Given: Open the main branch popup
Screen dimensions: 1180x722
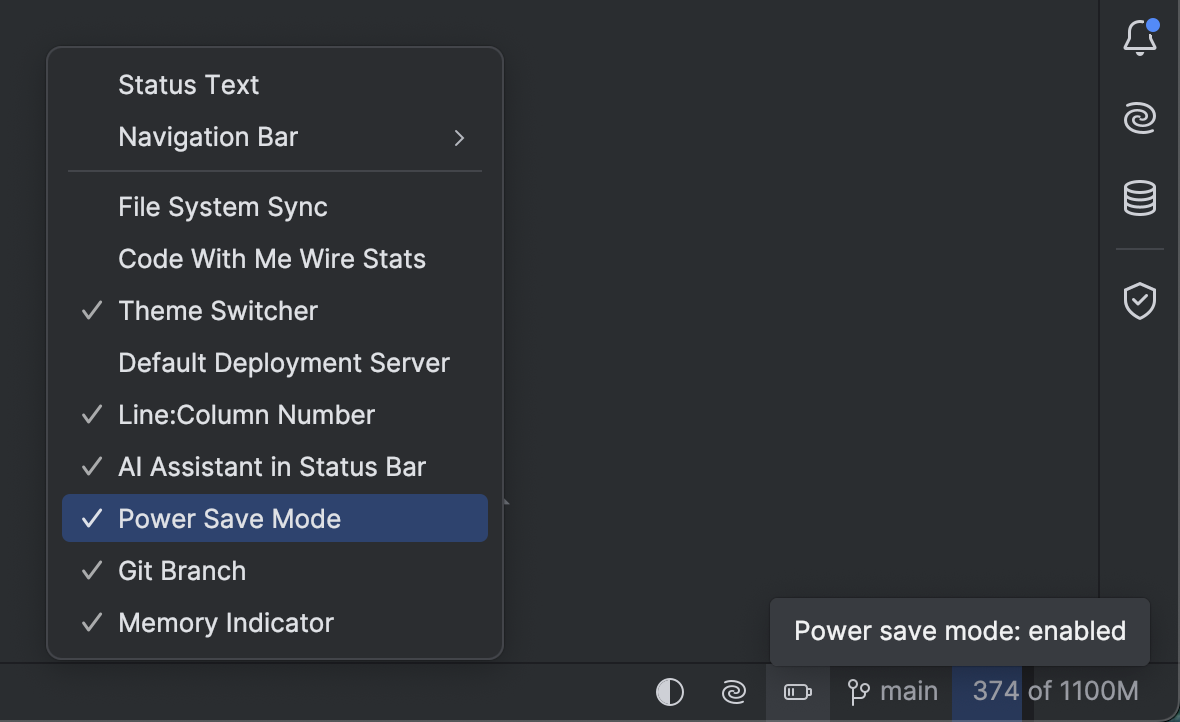Looking at the screenshot, I should pyautogui.click(x=908, y=692).
